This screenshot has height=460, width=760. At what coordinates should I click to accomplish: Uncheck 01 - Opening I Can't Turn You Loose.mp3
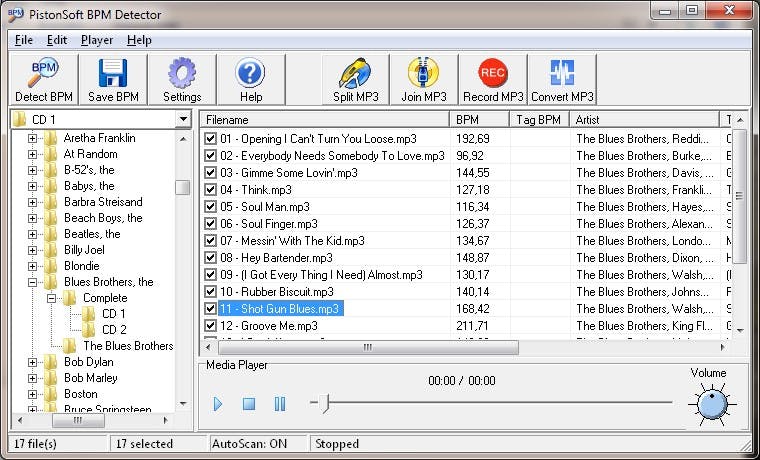click(210, 139)
